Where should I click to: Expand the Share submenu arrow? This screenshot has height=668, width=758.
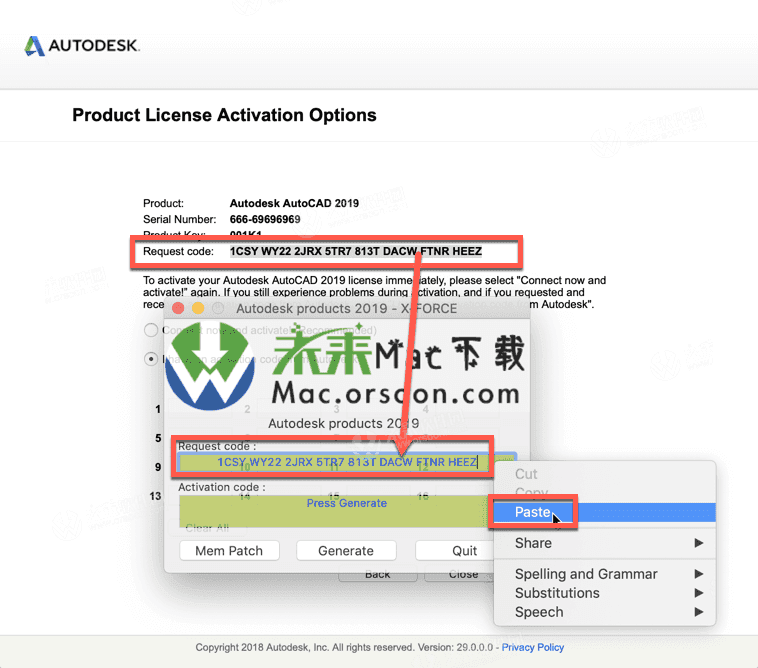pos(698,543)
